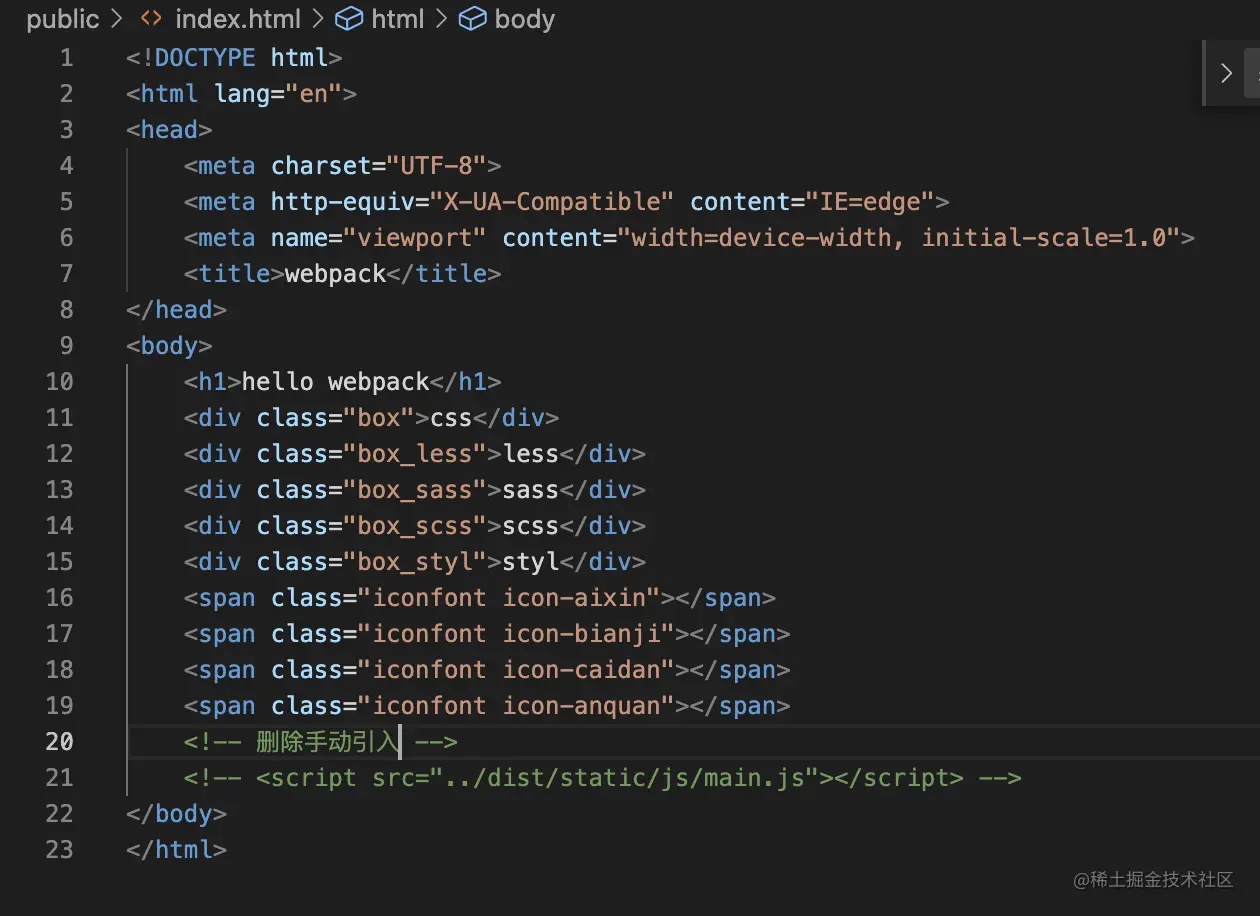Click the body symbol breadcrumb
The image size is (1260, 916).
point(524,19)
